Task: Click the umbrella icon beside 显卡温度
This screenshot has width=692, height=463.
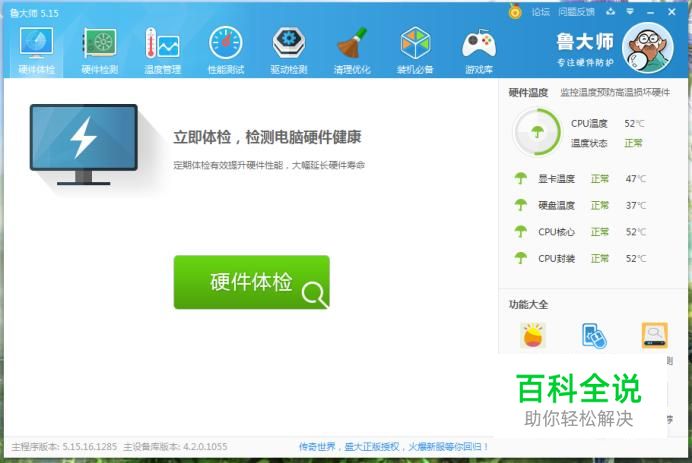Action: 521,178
